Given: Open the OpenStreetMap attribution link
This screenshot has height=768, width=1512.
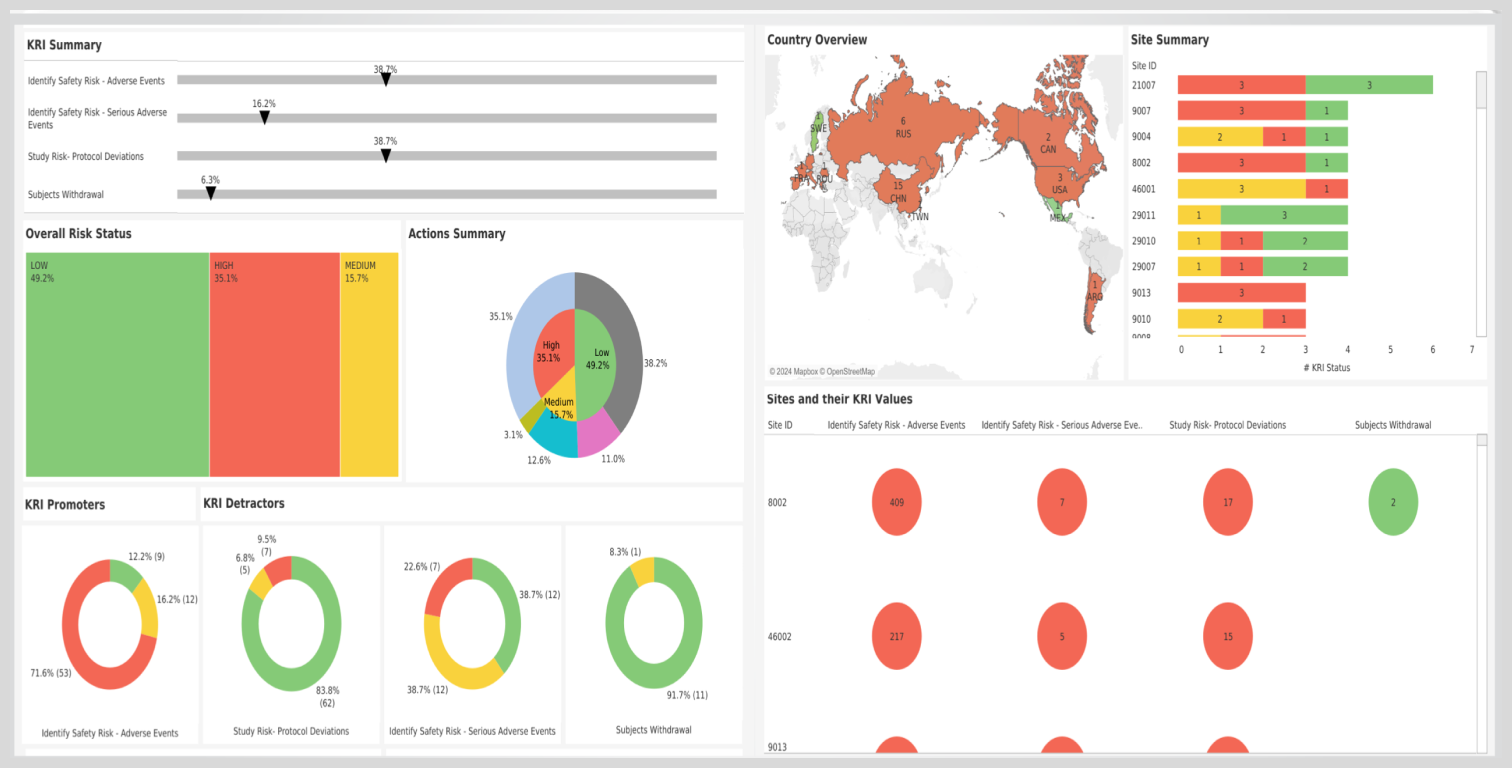Looking at the screenshot, I should [x=850, y=372].
